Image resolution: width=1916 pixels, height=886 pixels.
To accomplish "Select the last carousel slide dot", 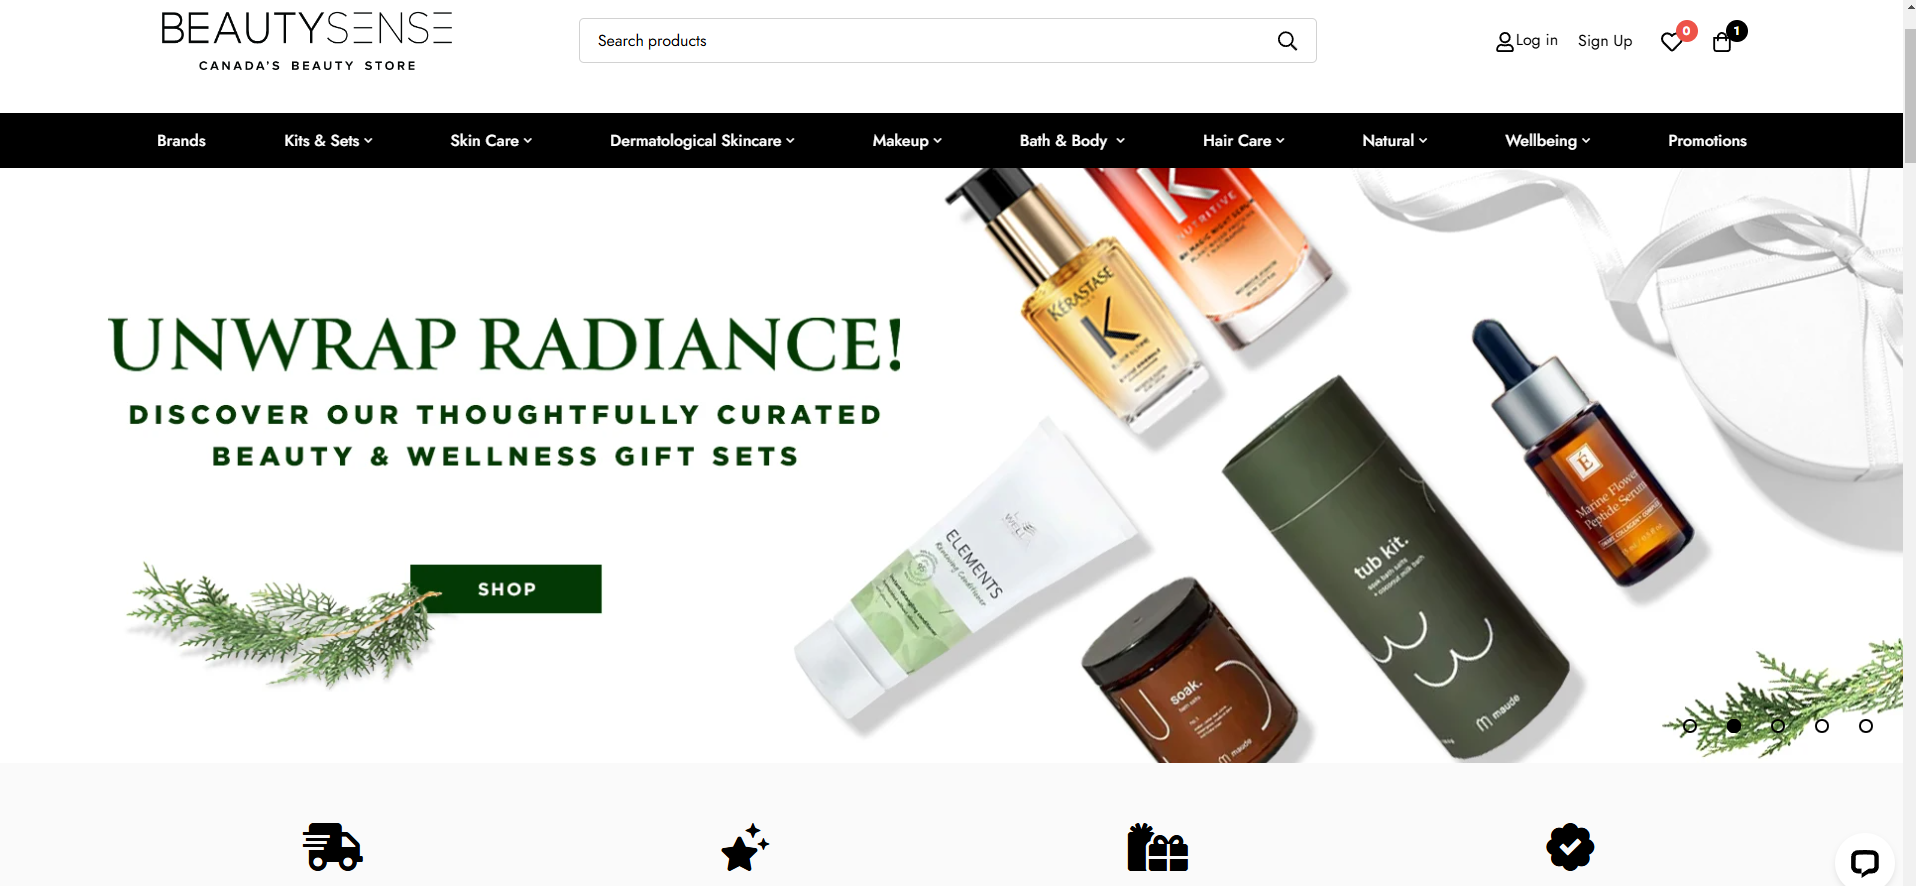I will click(x=1866, y=726).
